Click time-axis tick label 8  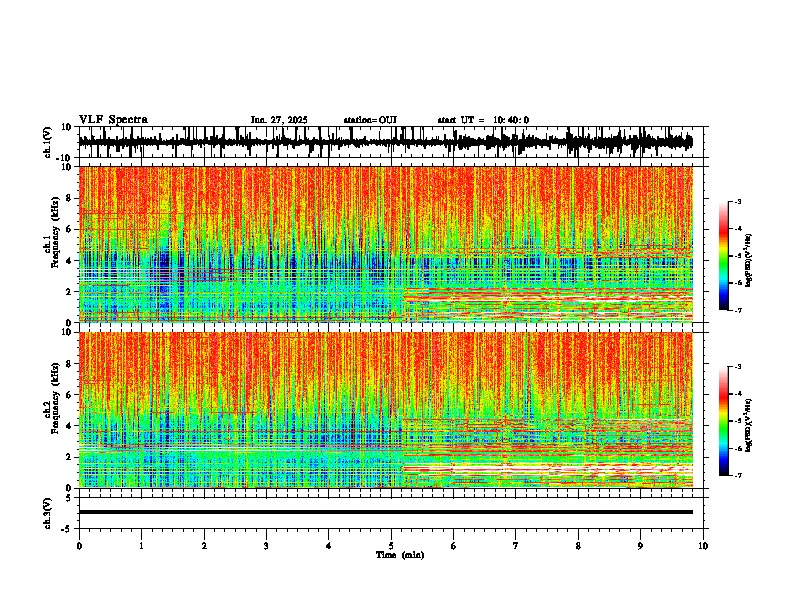(578, 546)
